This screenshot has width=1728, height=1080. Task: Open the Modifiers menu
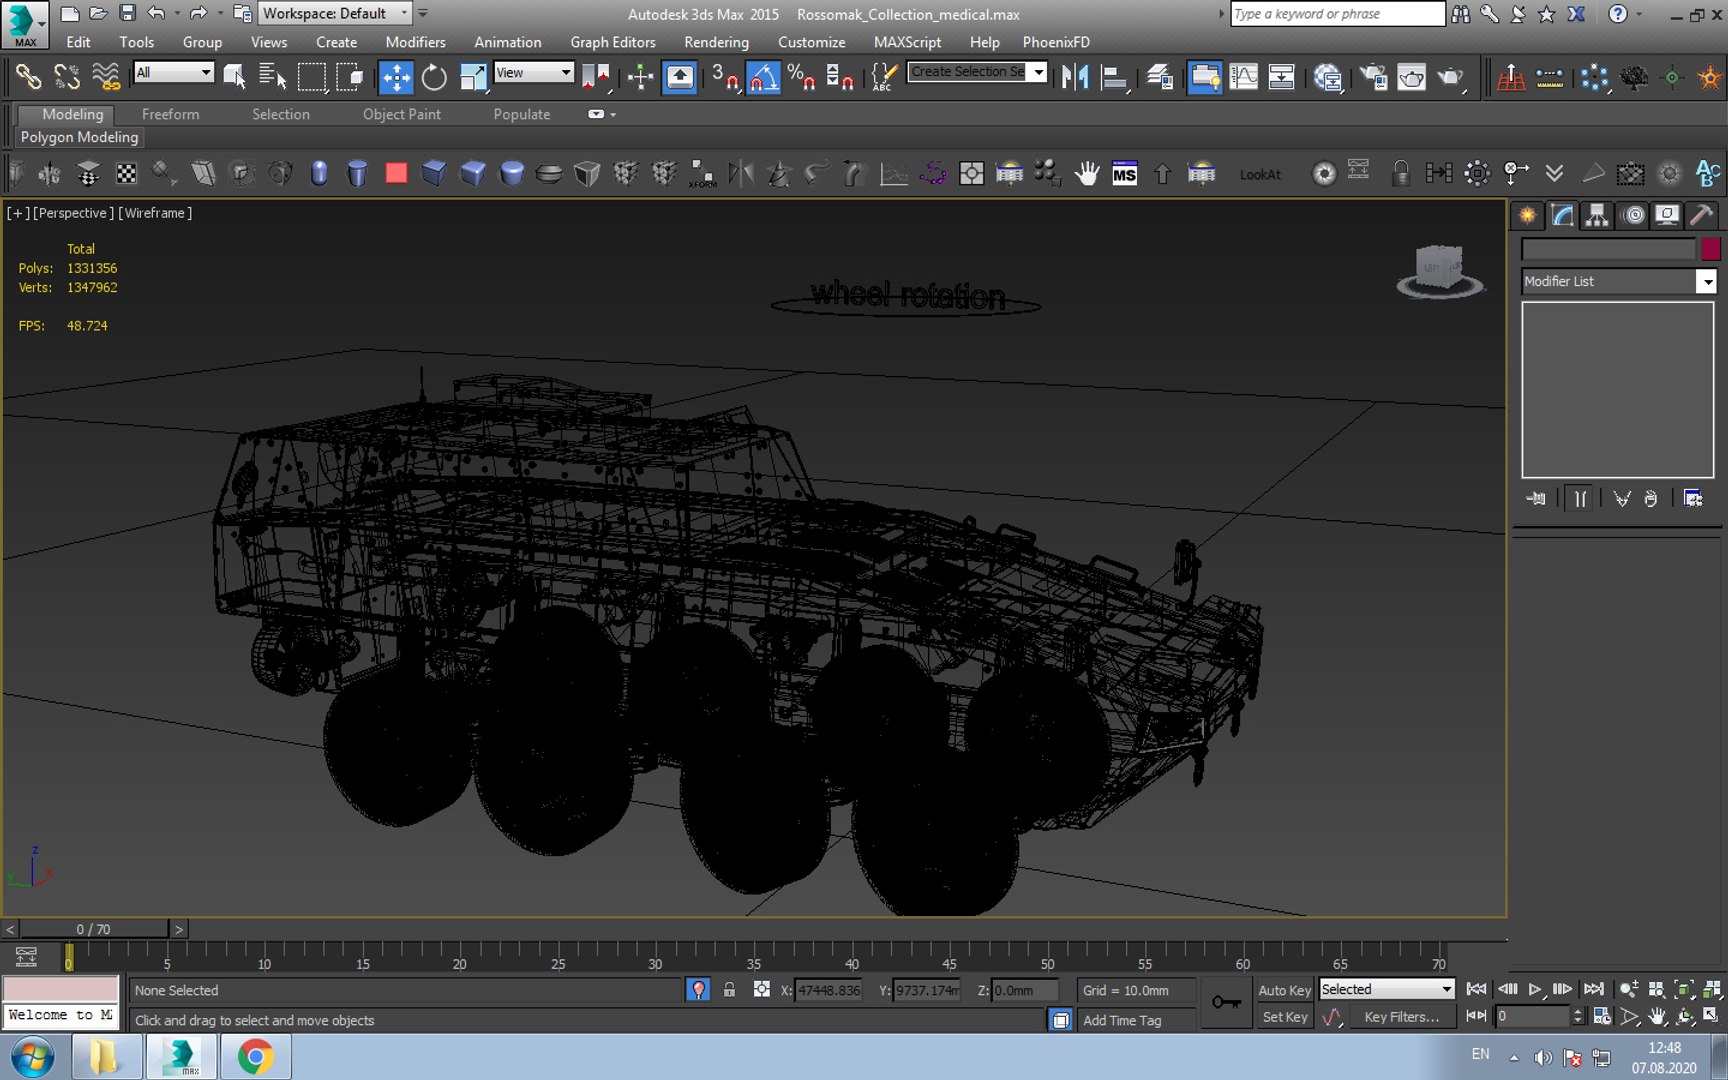[415, 42]
